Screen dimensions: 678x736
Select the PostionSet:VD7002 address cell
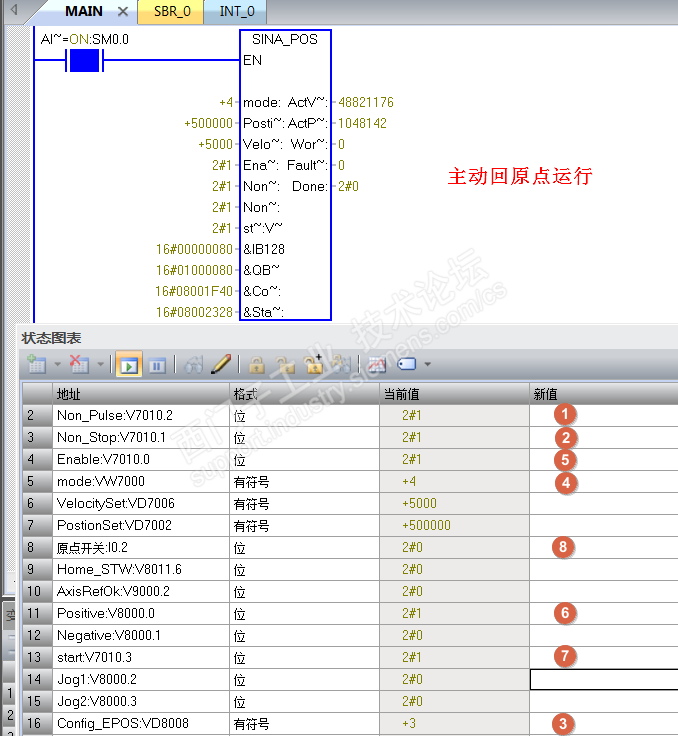click(140, 525)
